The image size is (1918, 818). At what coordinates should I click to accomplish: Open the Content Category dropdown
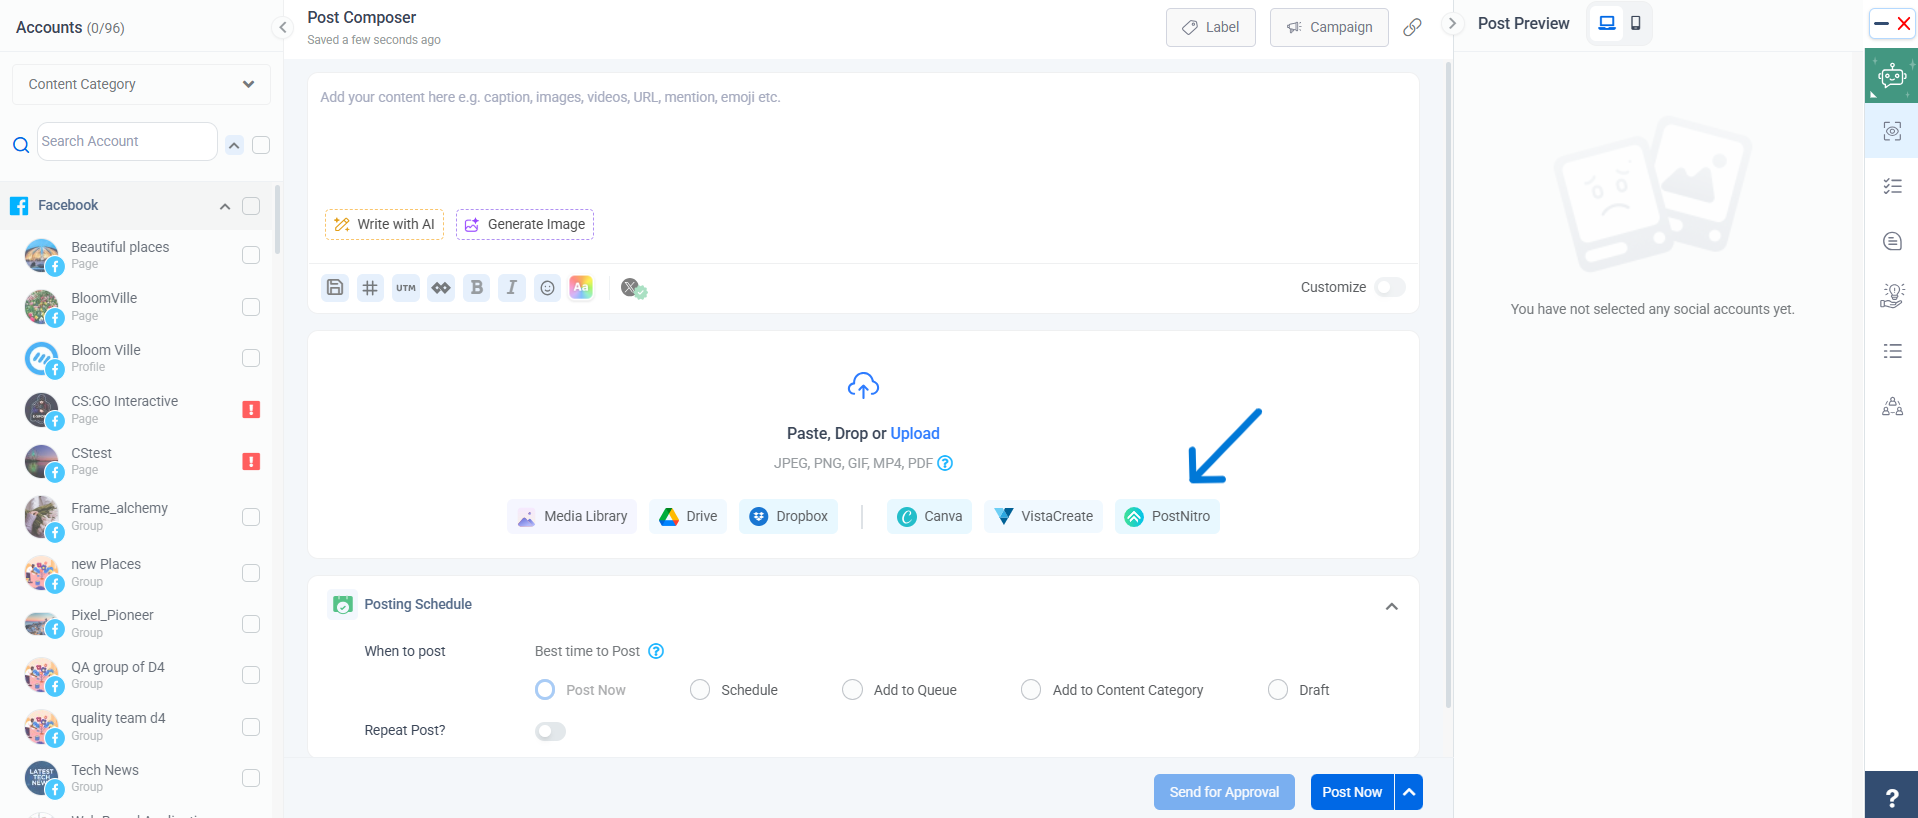tap(141, 84)
